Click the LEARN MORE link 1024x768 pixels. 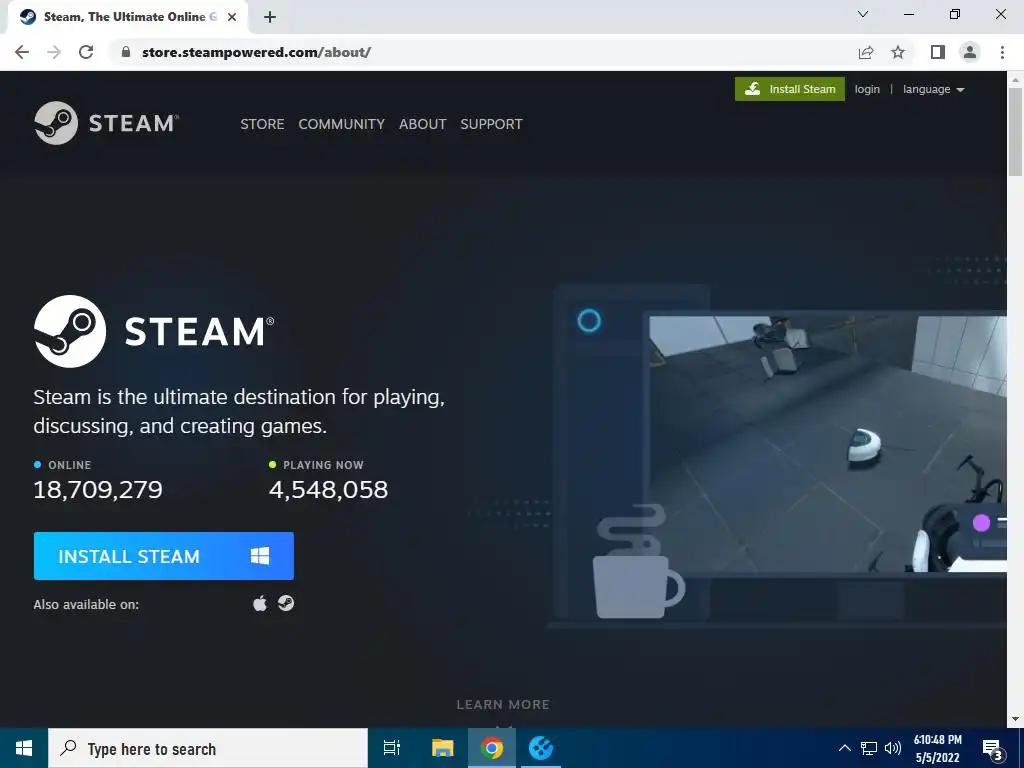[x=503, y=705]
